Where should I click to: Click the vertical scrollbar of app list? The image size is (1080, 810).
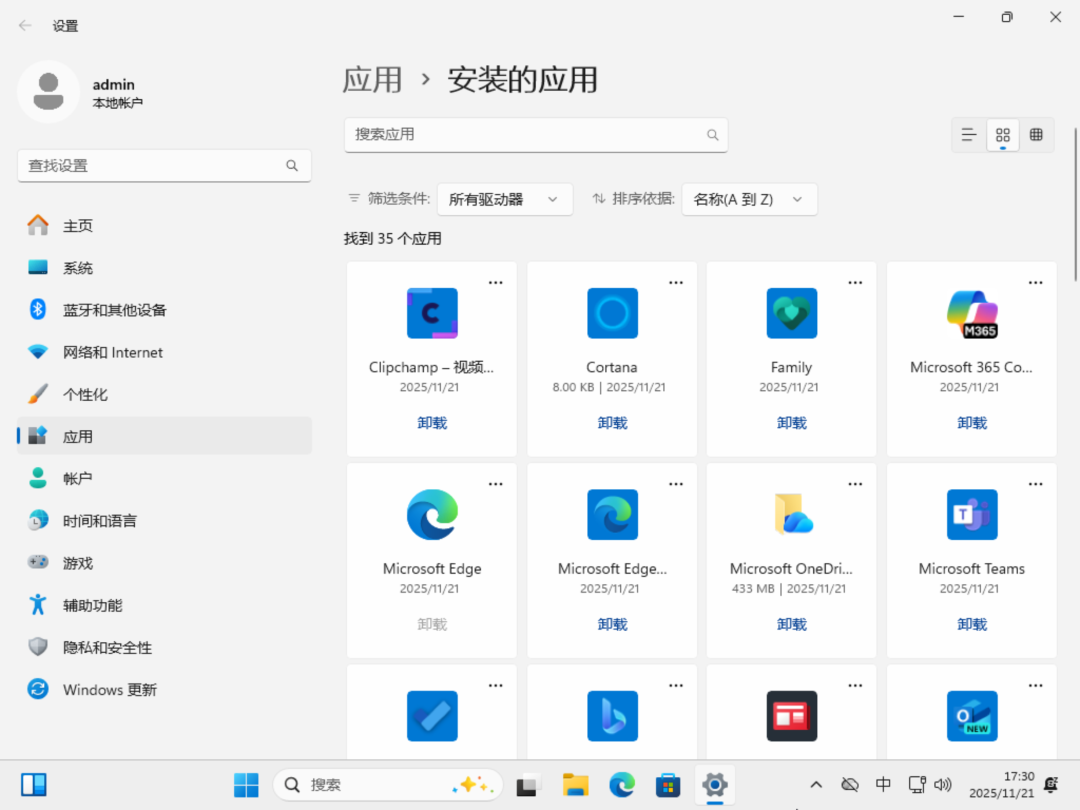coord(1075,205)
